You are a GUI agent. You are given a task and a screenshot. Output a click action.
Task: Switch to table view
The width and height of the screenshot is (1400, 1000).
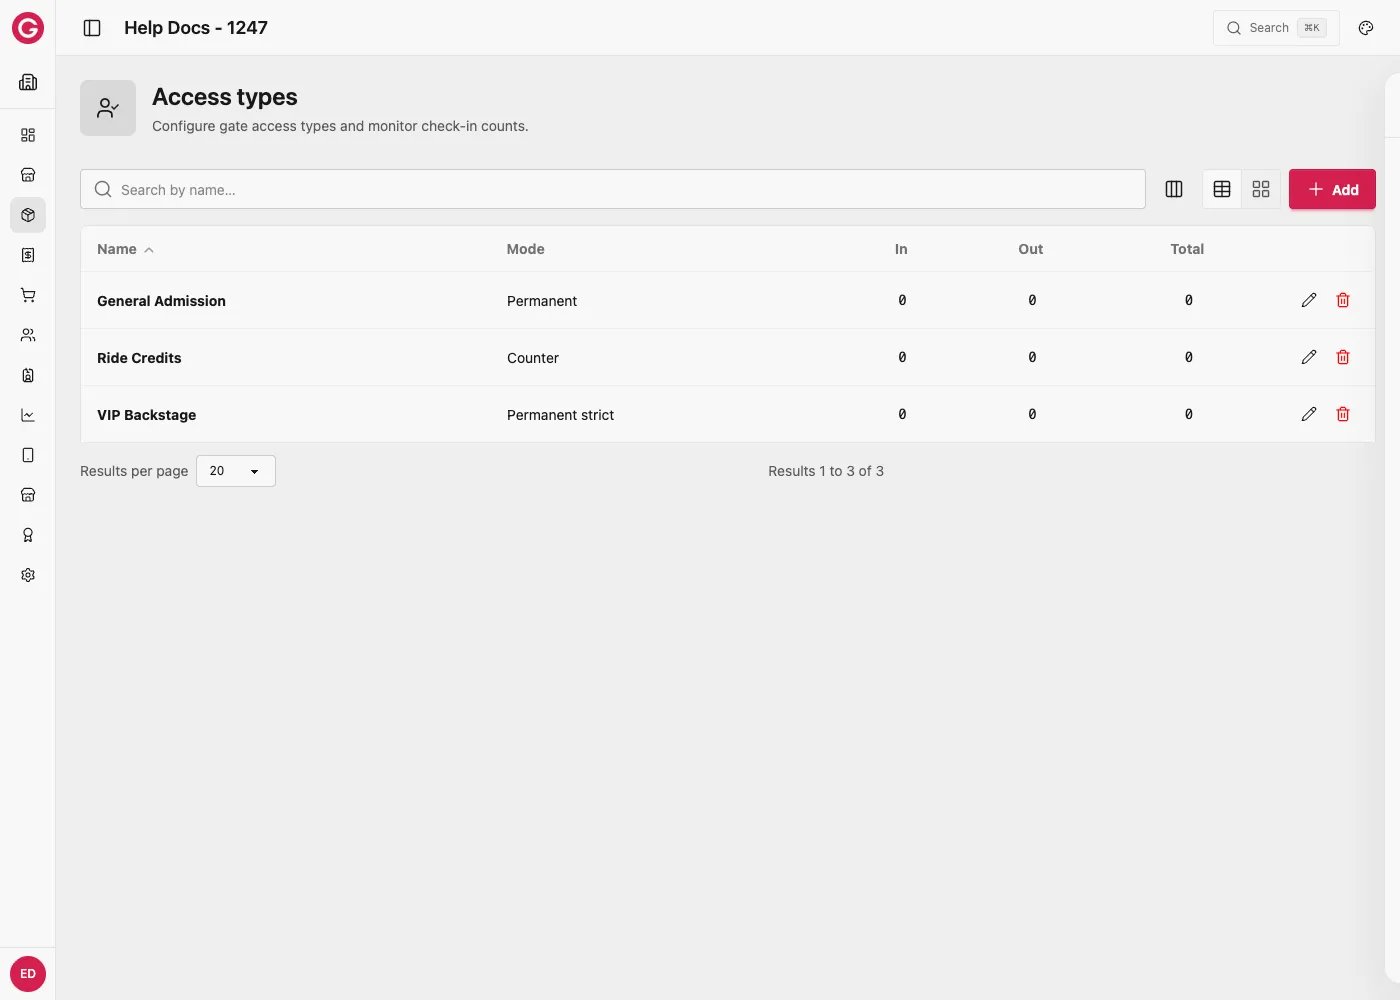[x=1222, y=189]
